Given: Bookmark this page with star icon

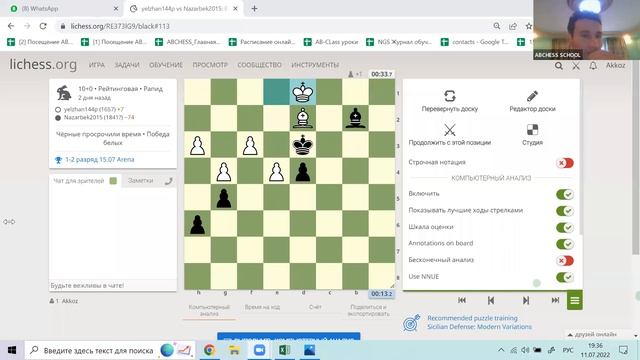Looking at the screenshot, I should pos(529,26).
